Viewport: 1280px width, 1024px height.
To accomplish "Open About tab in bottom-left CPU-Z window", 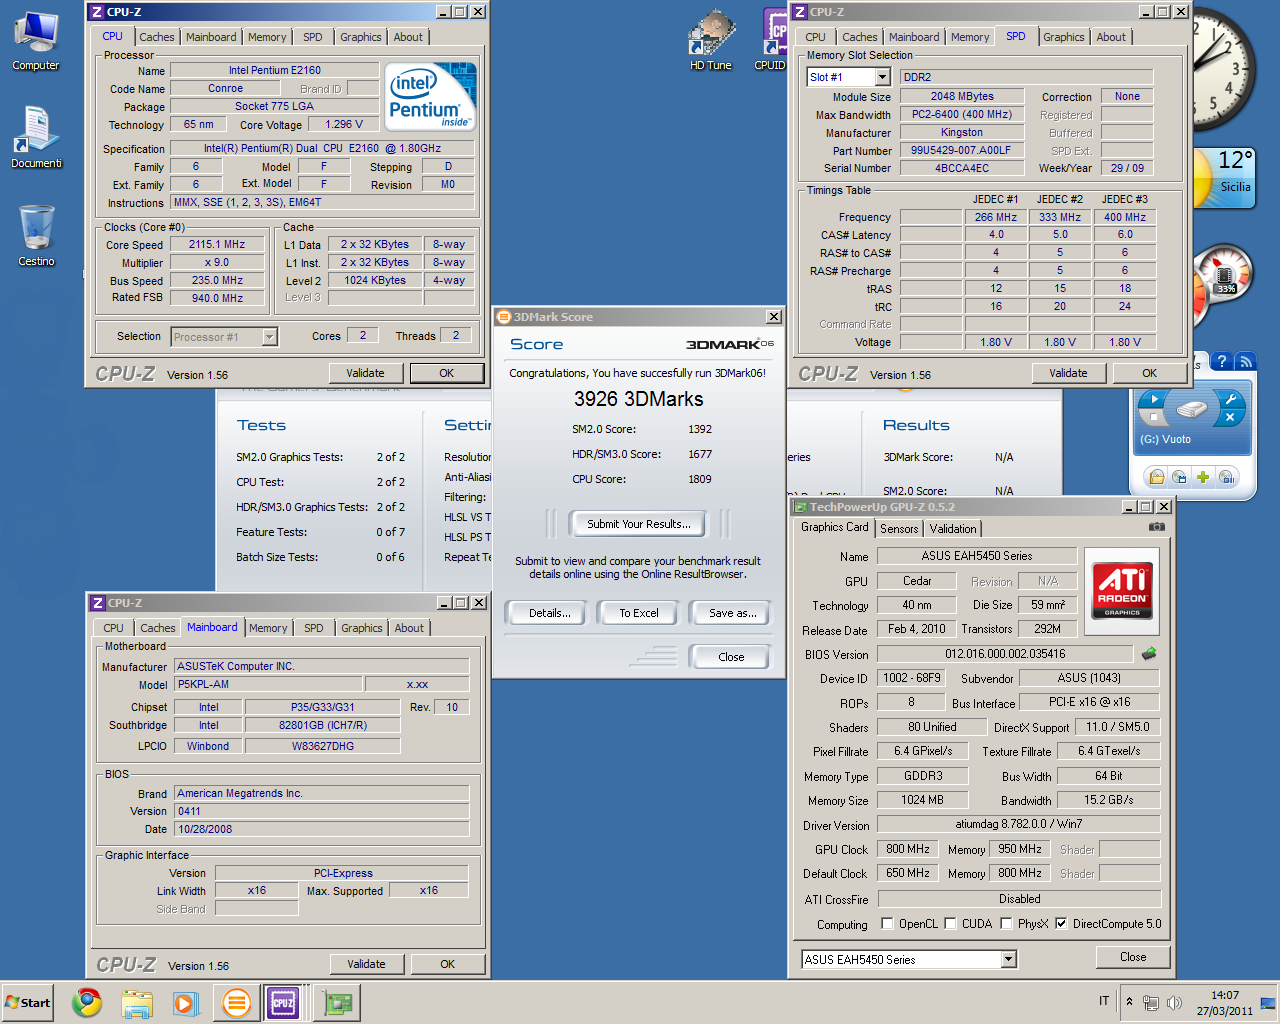I will tap(409, 628).
